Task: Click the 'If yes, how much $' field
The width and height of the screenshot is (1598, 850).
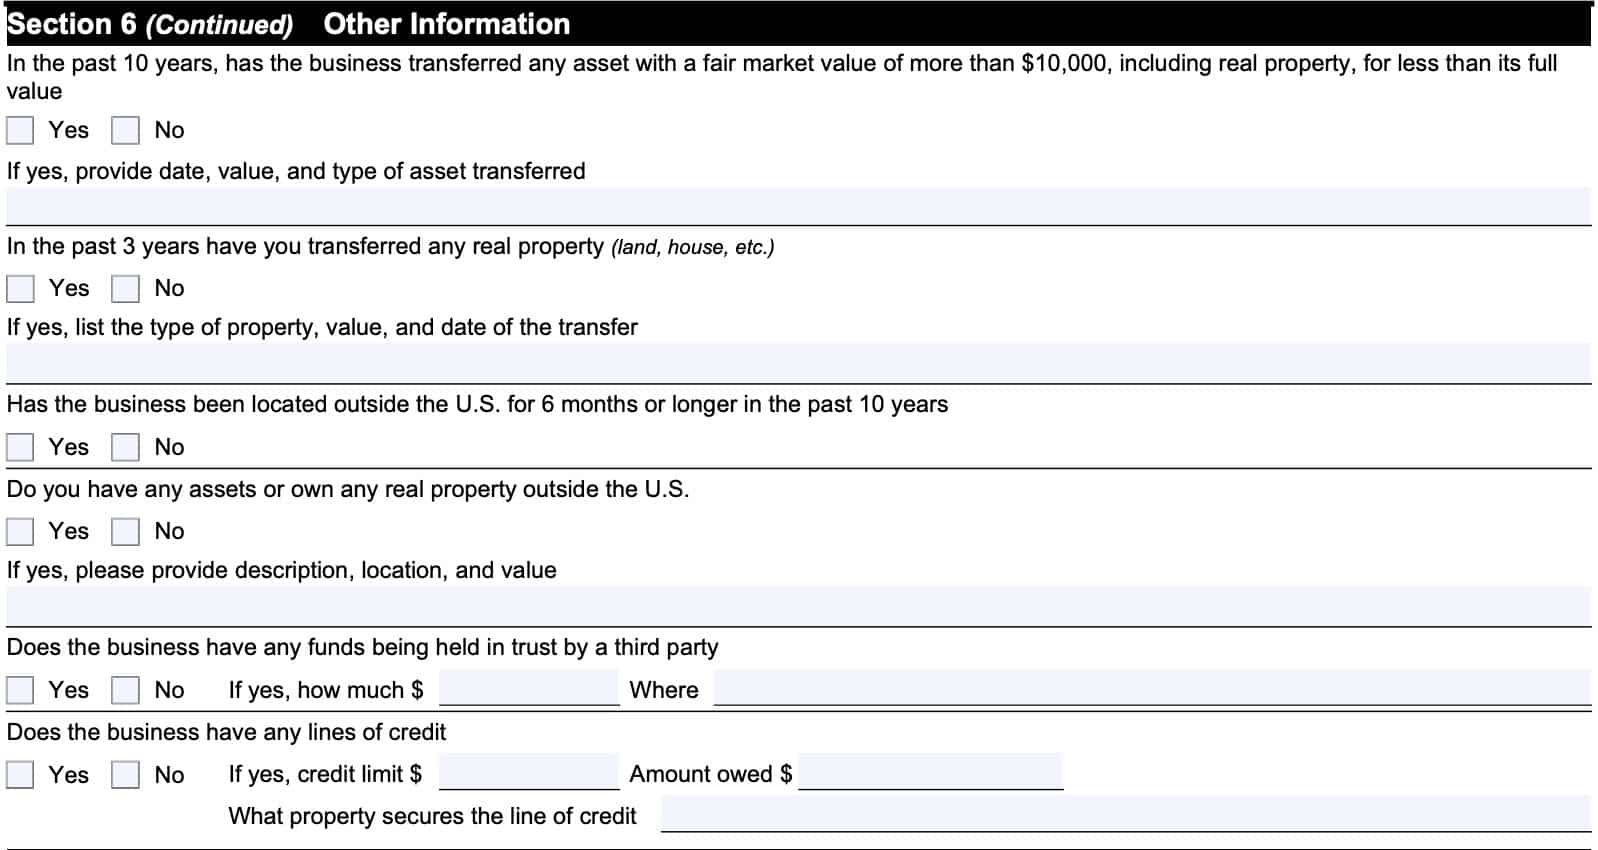Action: point(529,688)
